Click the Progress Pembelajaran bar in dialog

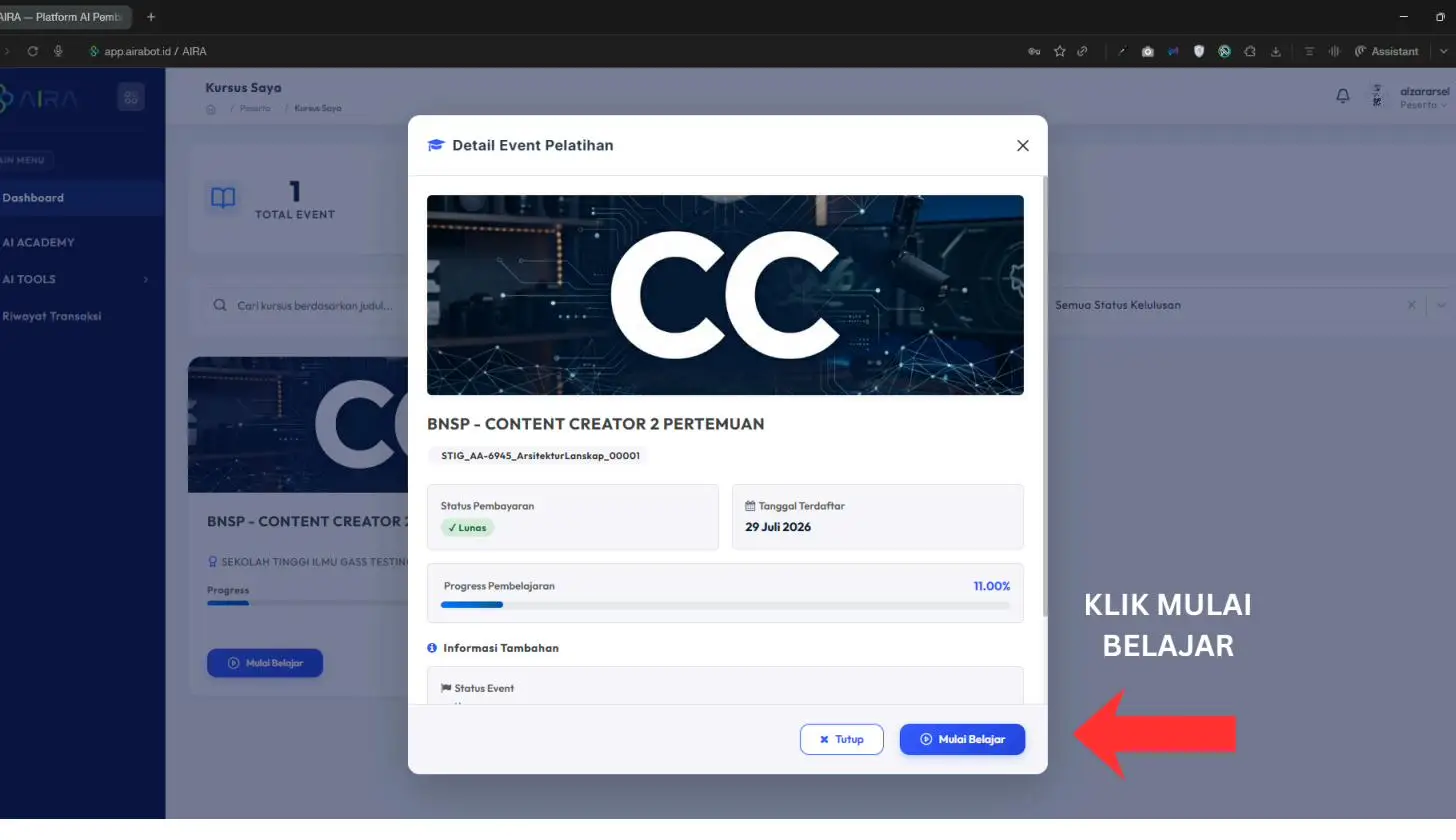coord(725,605)
